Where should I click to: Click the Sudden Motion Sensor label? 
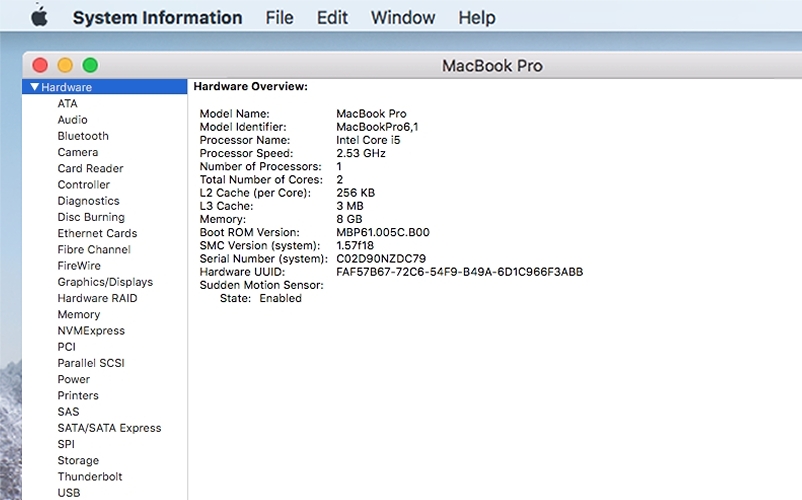(261, 285)
